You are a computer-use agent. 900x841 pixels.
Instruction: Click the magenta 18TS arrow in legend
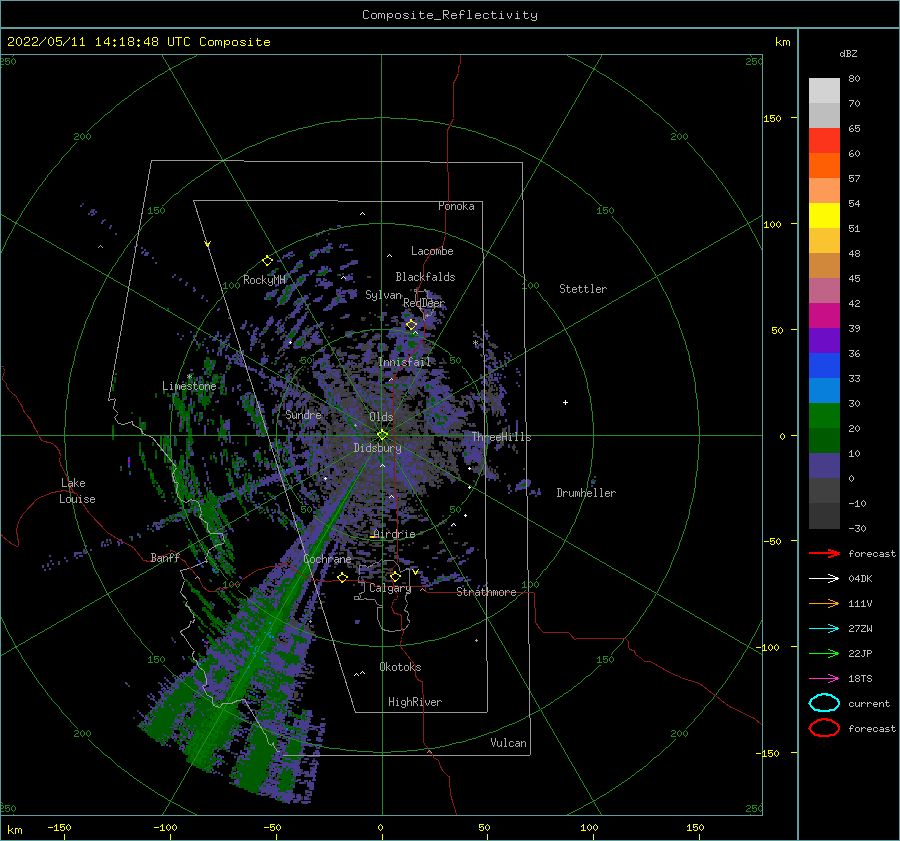click(824, 679)
